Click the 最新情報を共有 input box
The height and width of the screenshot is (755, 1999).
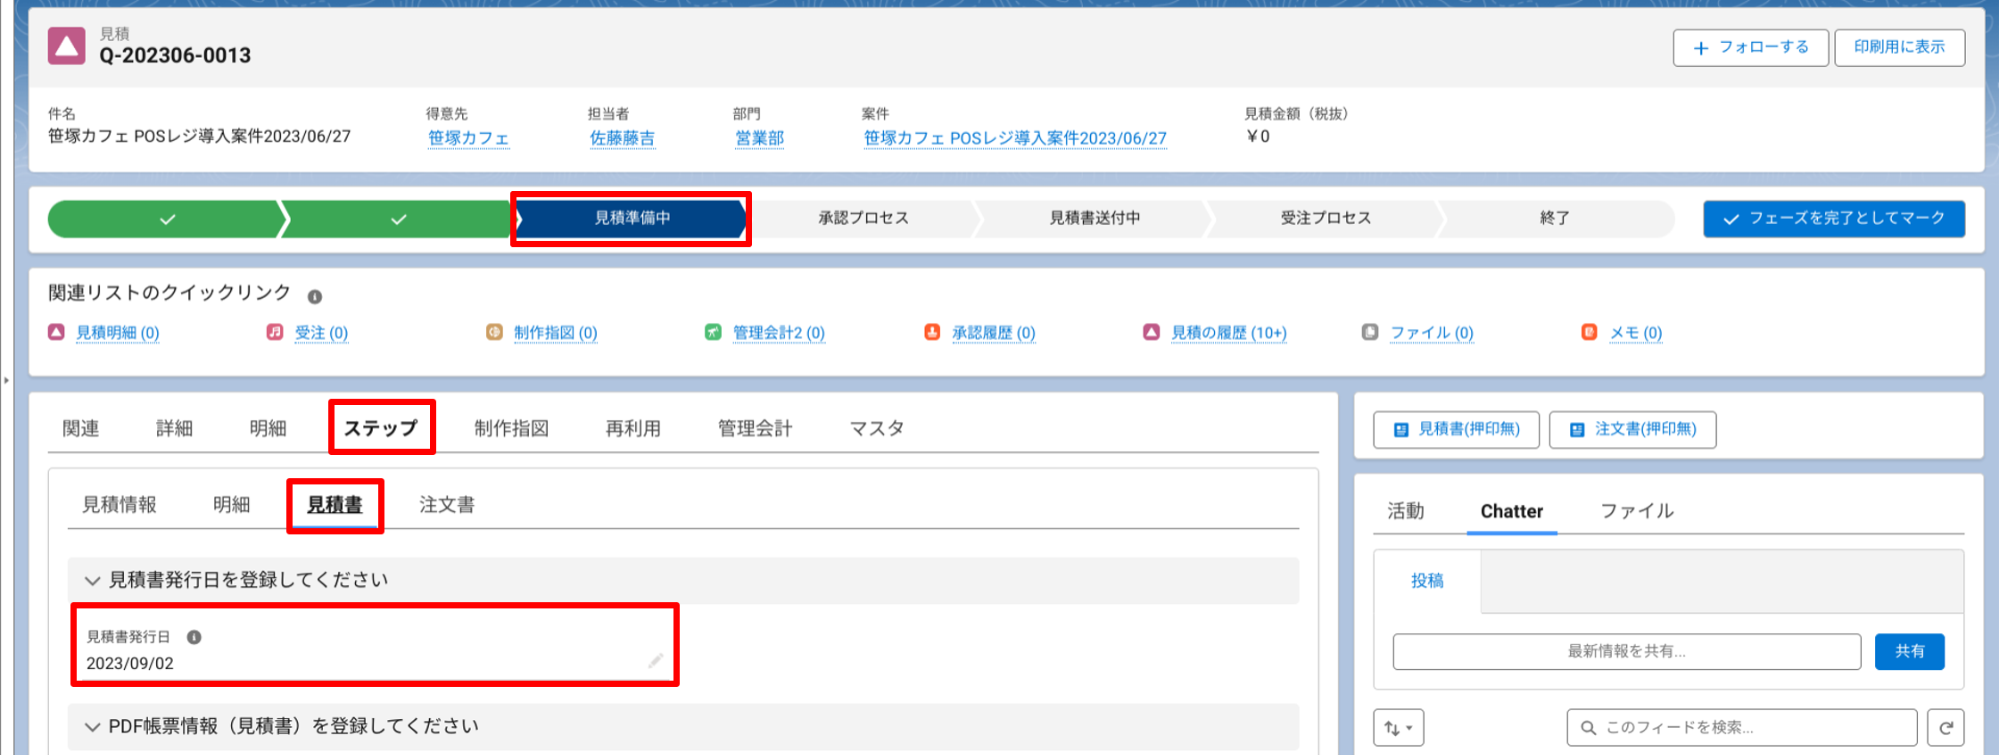pos(1626,651)
